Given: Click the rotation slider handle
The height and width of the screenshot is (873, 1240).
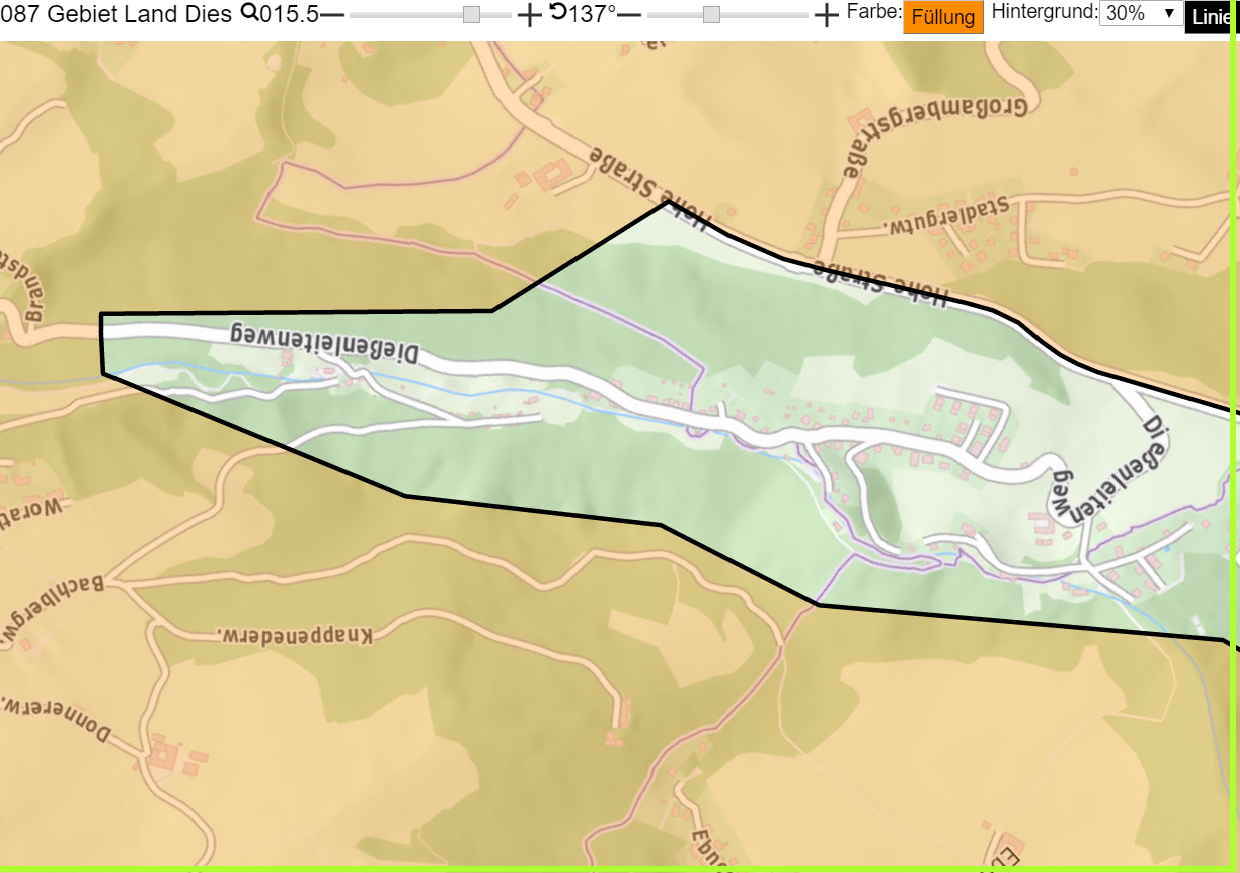Looking at the screenshot, I should [711, 14].
